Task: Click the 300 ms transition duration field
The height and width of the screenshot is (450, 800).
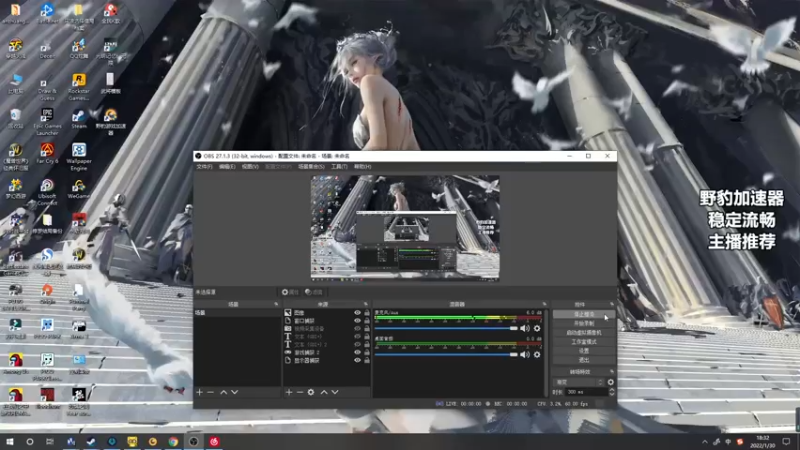Action: [586, 392]
